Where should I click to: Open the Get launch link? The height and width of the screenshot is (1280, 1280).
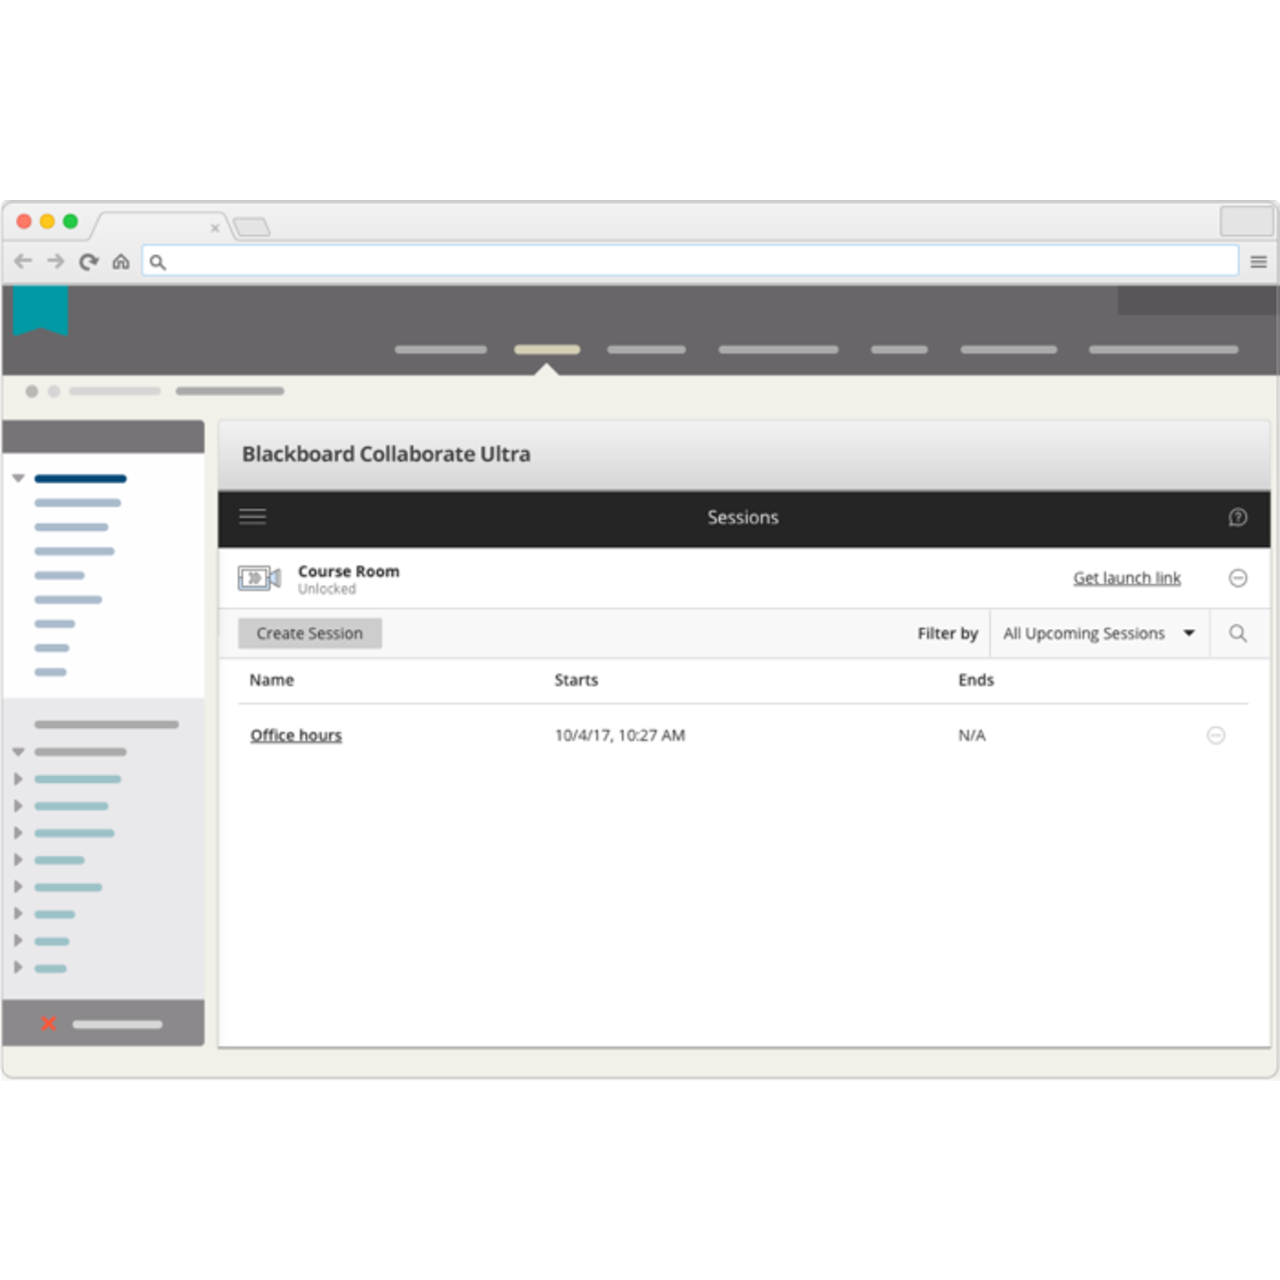[x=1126, y=578]
